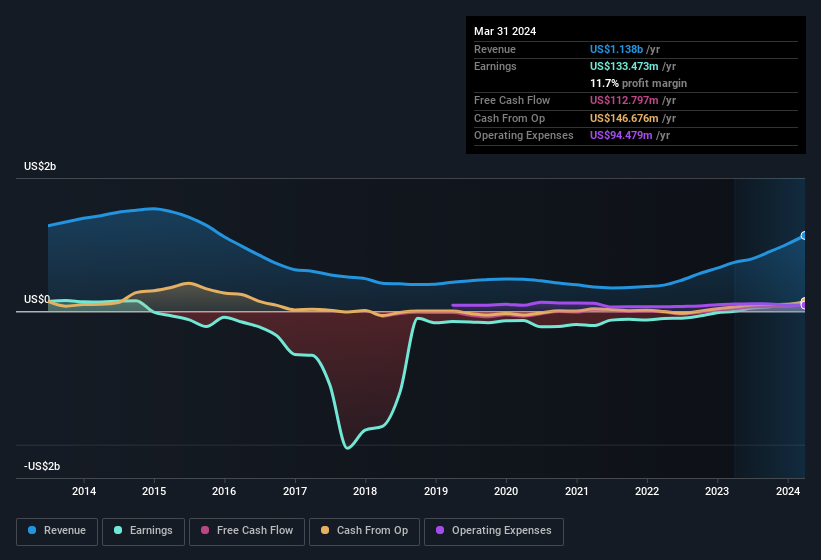Click the US$1.138b revenue value in tooltip
This screenshot has width=821, height=560.
coord(617,49)
